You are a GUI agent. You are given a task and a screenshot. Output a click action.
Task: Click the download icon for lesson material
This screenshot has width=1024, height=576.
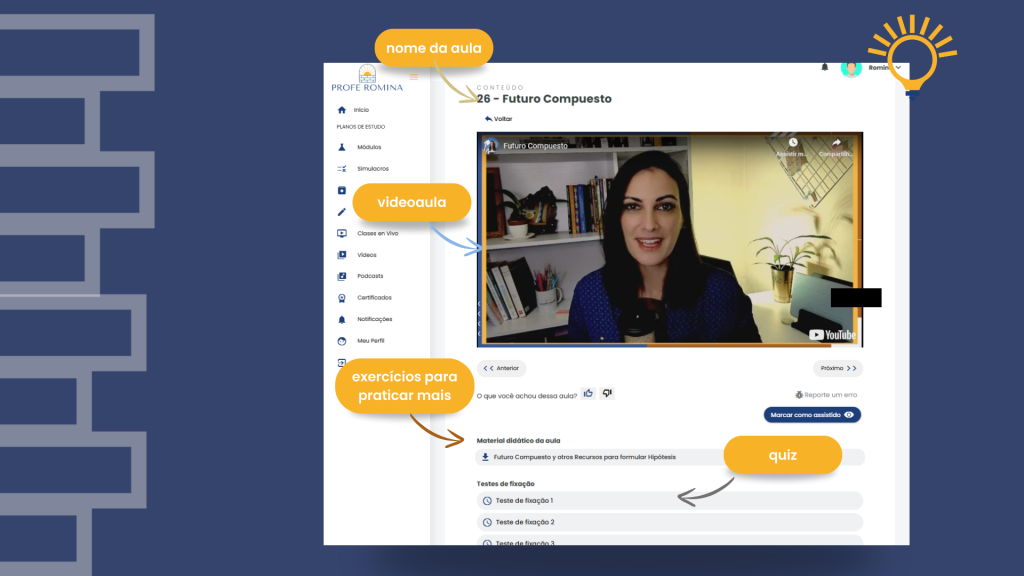pos(485,457)
